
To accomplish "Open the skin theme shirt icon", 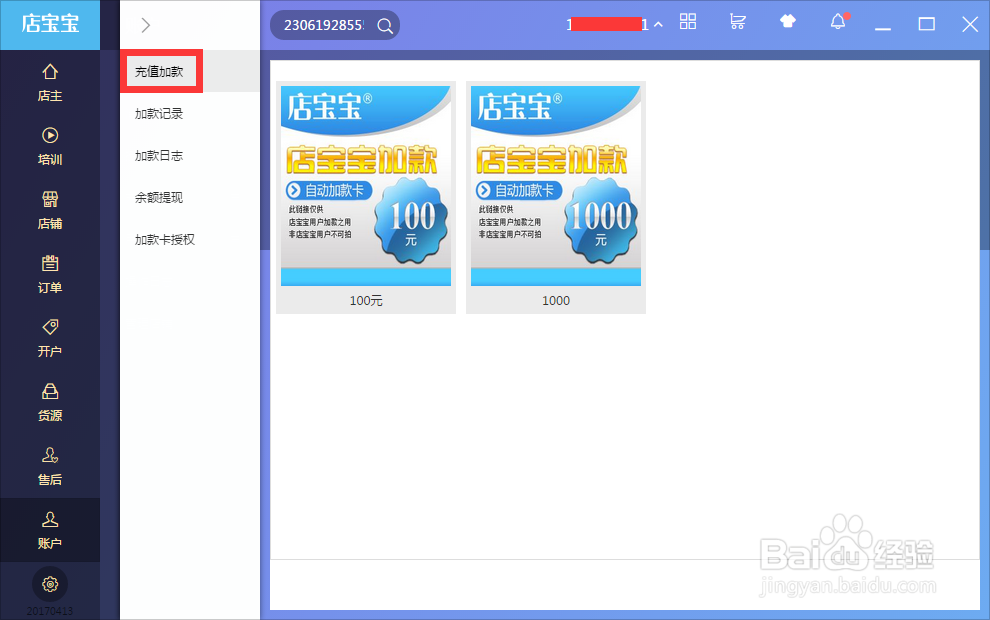I will tap(788, 21).
